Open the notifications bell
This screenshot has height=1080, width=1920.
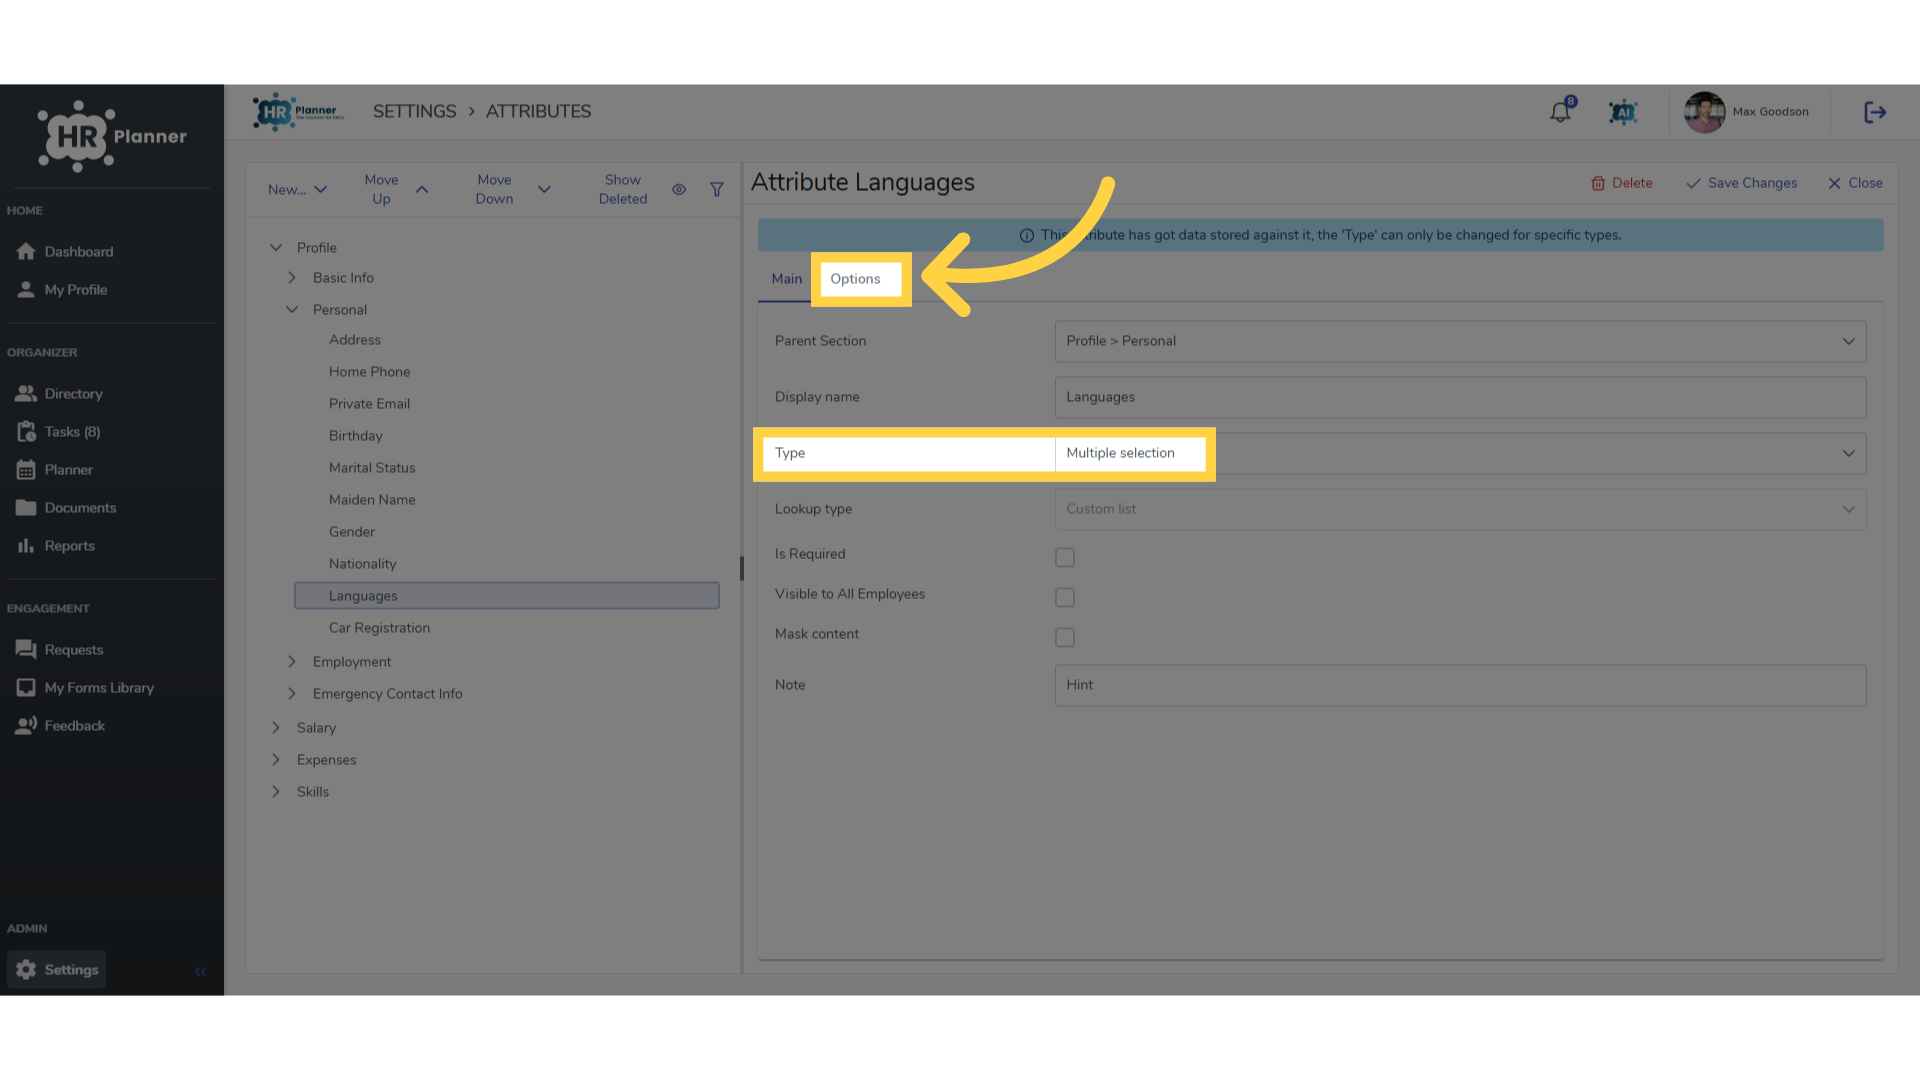click(x=1560, y=112)
